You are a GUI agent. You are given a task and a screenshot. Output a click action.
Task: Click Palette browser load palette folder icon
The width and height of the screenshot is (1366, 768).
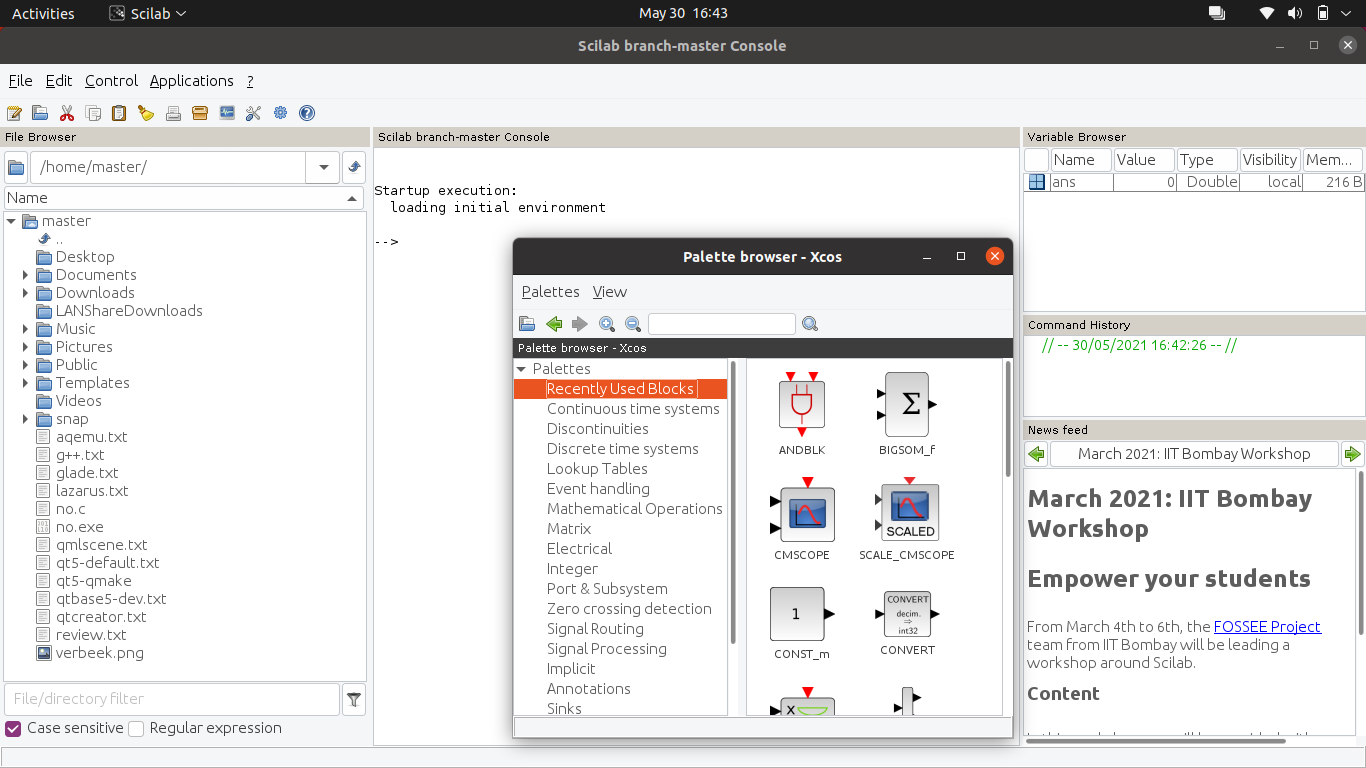pos(527,324)
